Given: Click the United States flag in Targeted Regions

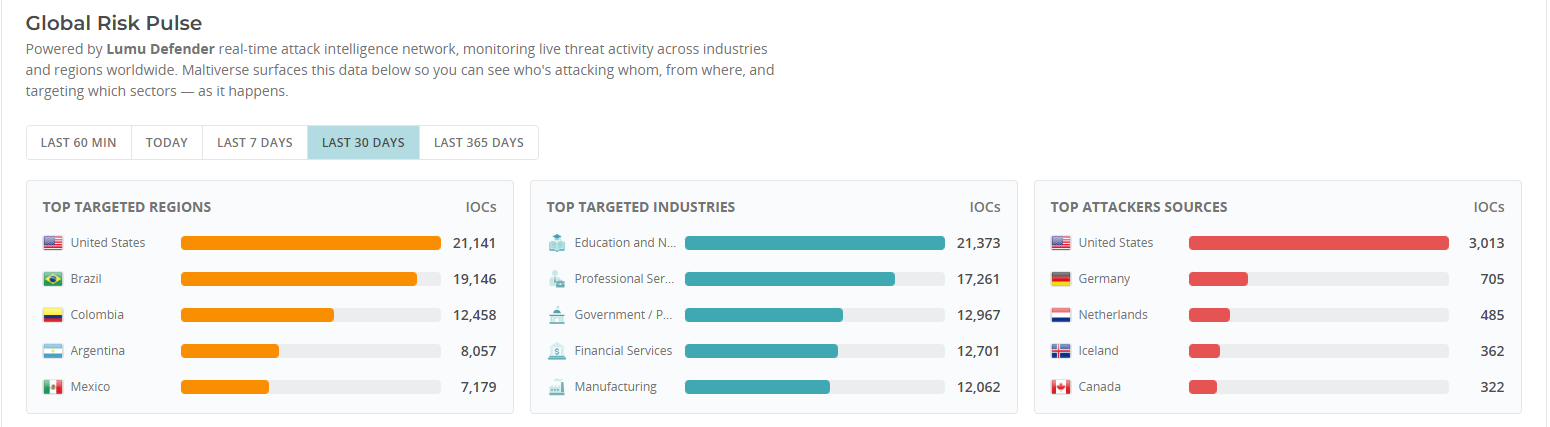Looking at the screenshot, I should [53, 243].
